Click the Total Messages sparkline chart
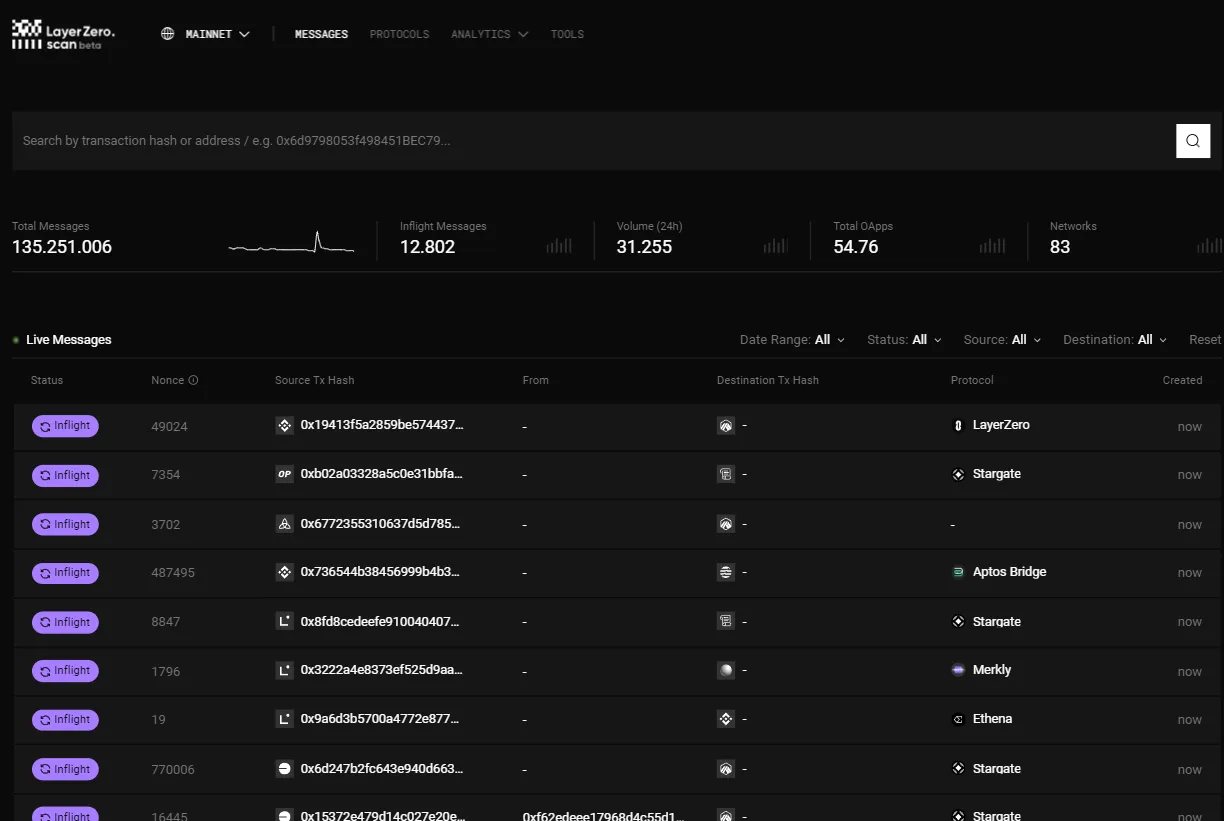Viewport: 1224px width, 821px height. [x=290, y=242]
